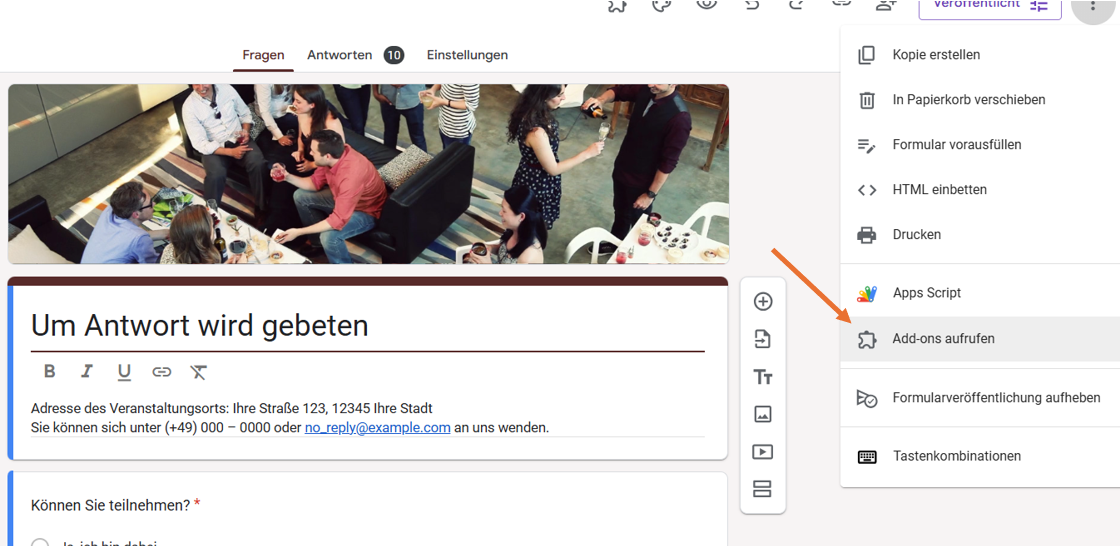This screenshot has height=546, width=1120.
Task: Open the theme palette customization icon
Action: click(x=662, y=5)
